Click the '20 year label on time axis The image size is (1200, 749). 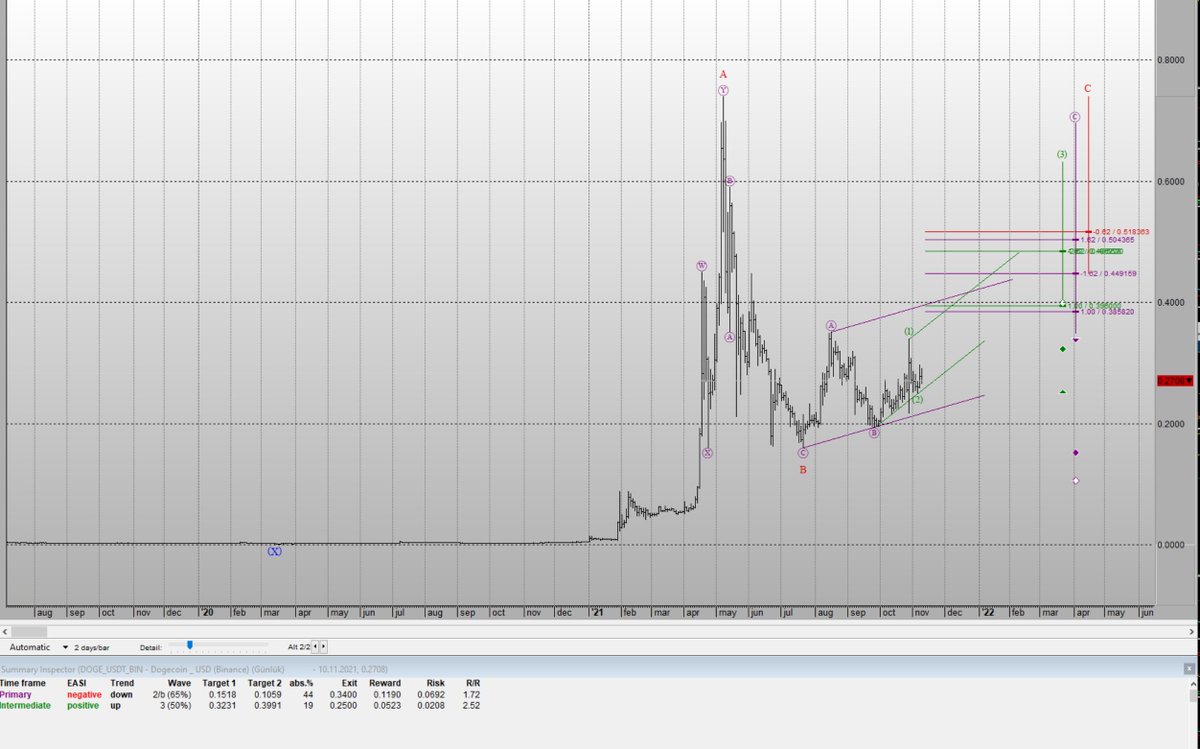click(207, 611)
